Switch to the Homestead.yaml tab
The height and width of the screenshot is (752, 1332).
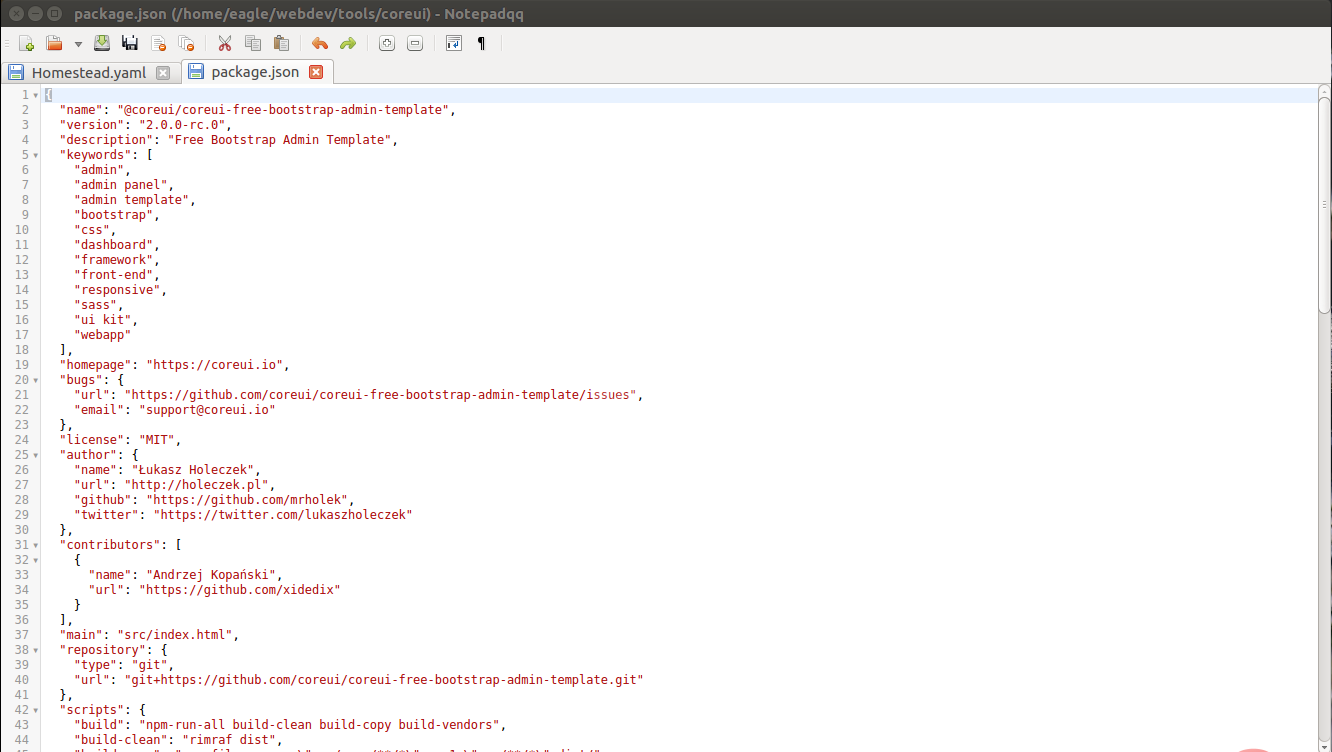[x=88, y=72]
